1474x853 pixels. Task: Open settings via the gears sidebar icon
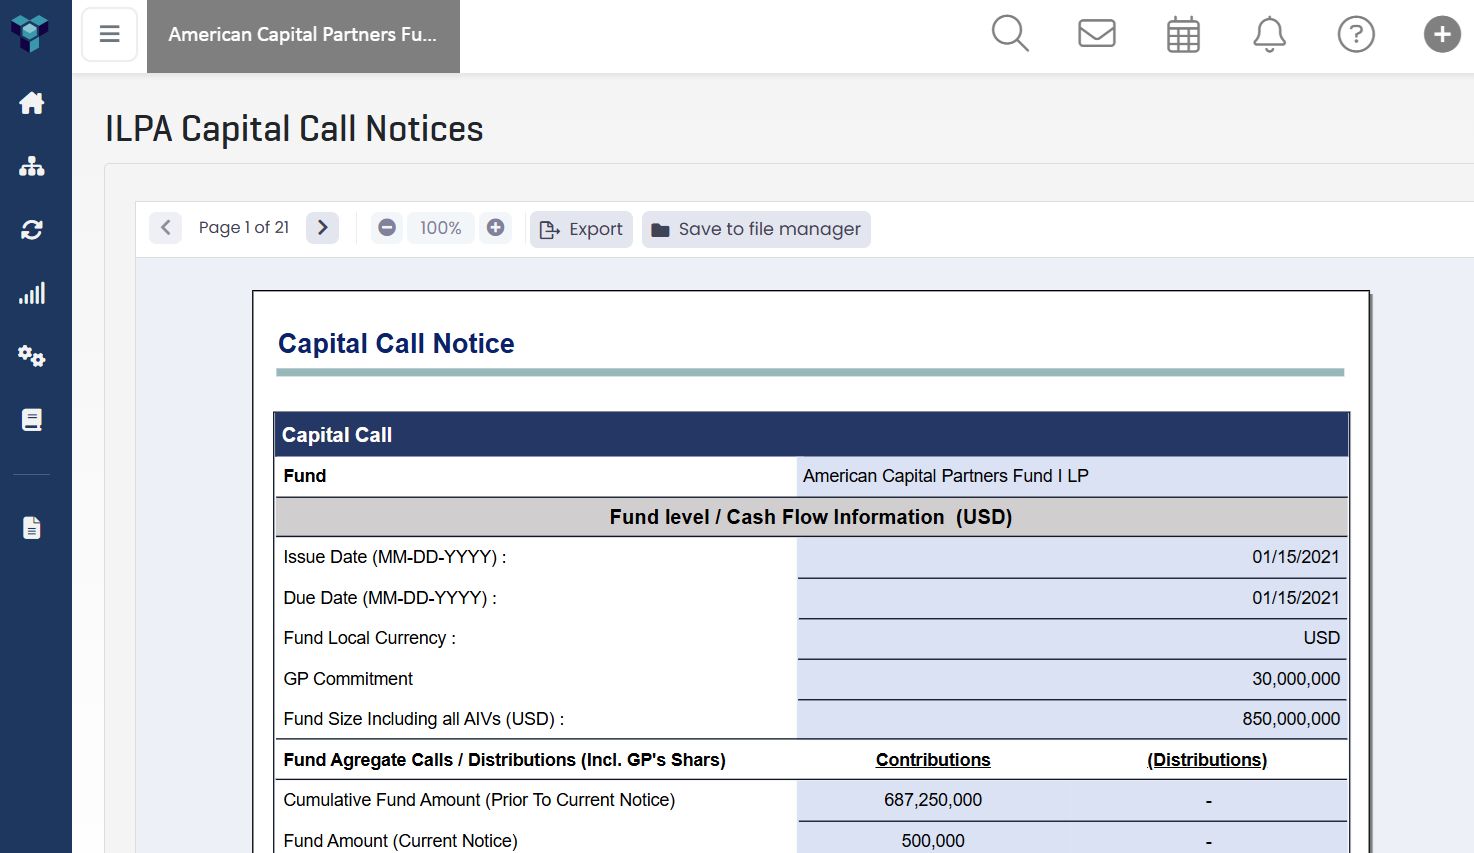click(x=31, y=356)
